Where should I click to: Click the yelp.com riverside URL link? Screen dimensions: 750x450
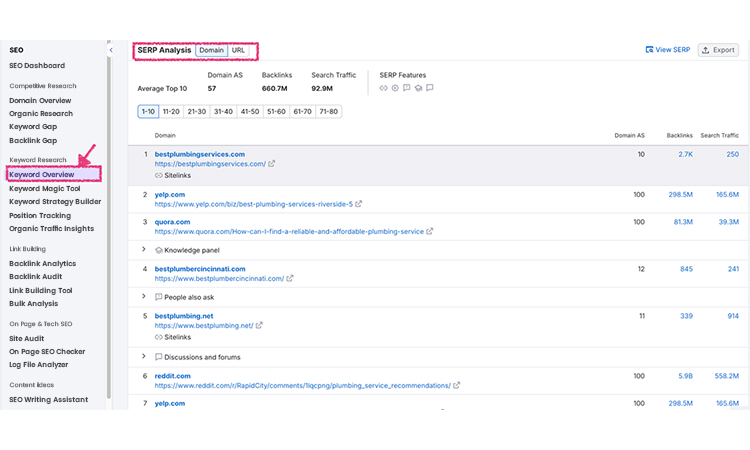pyautogui.click(x=254, y=204)
